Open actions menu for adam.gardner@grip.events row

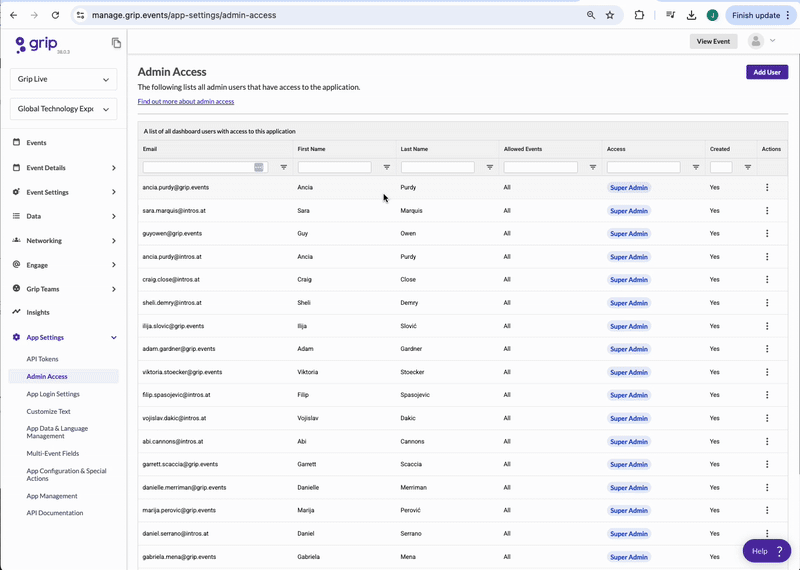pos(767,349)
